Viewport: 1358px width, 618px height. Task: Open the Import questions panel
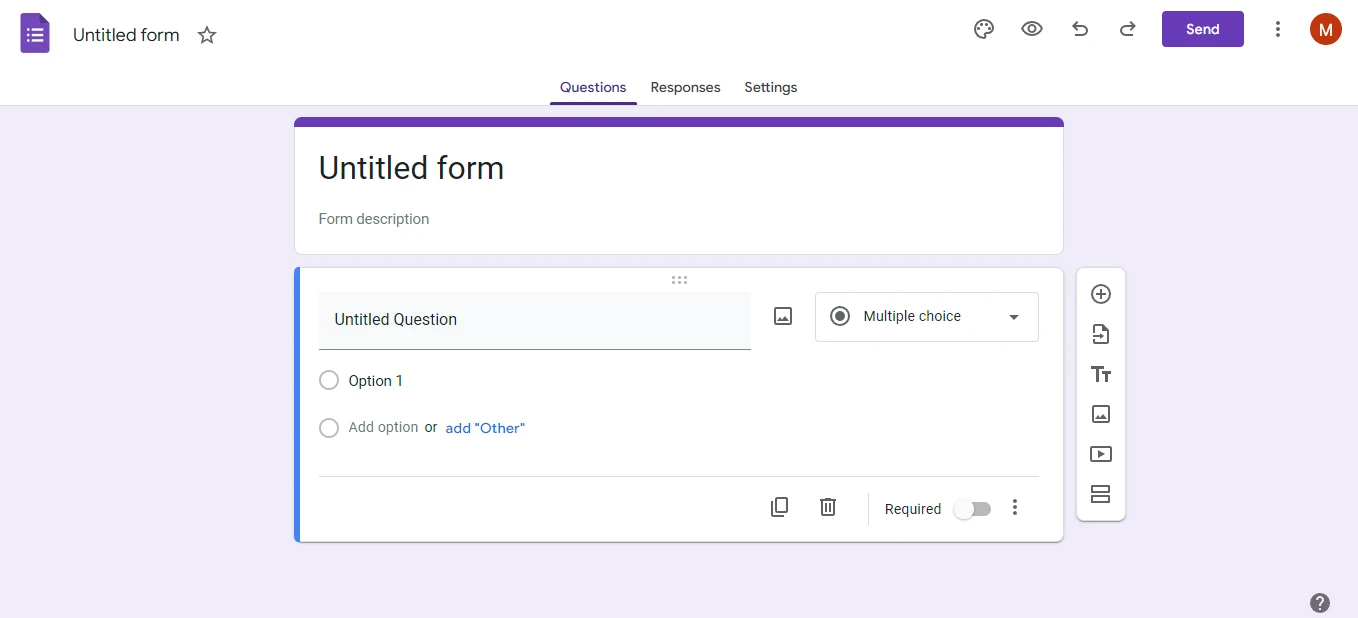click(1101, 334)
